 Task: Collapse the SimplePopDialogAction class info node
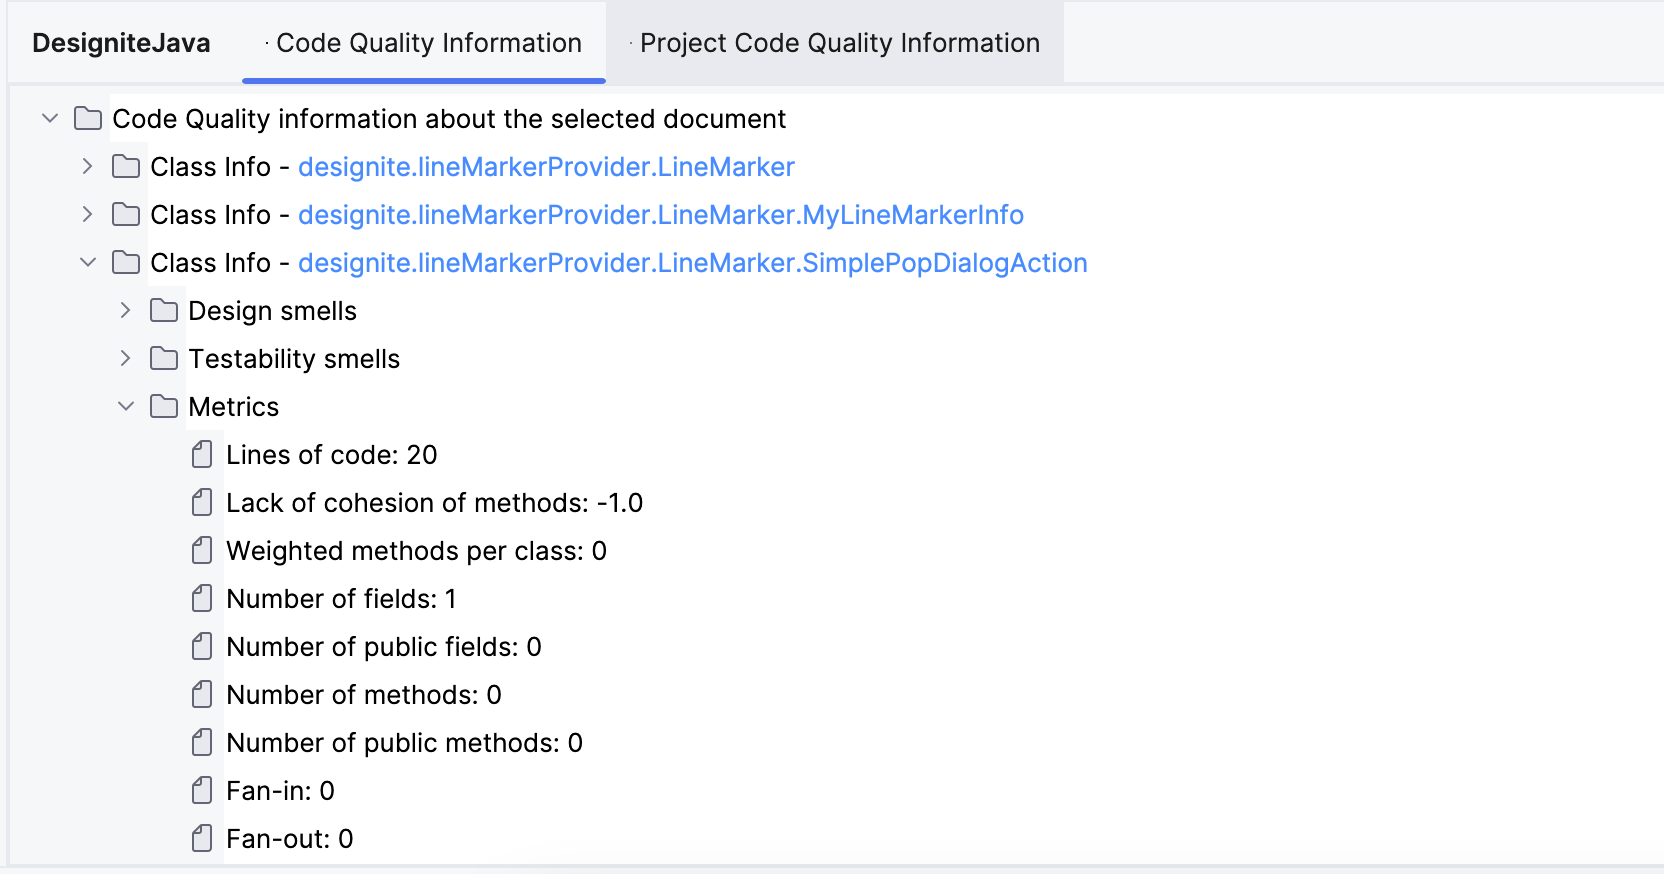click(x=88, y=262)
